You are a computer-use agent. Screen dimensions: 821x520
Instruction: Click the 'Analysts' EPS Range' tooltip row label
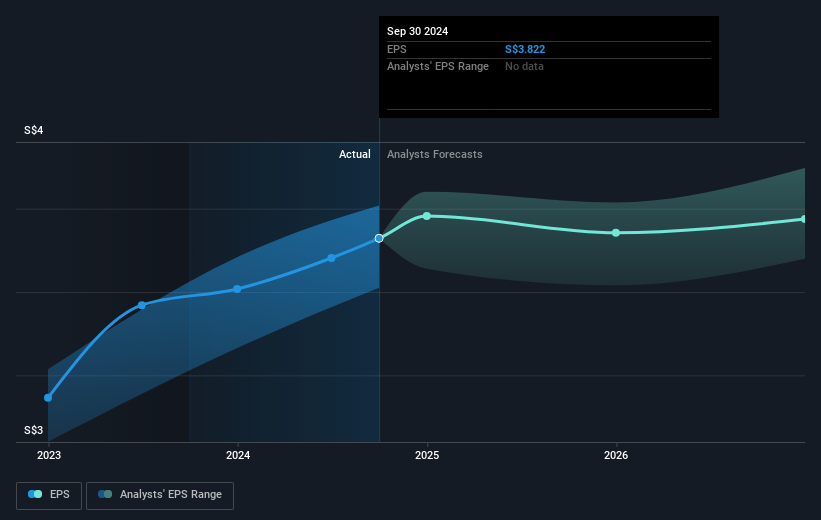pyautogui.click(x=438, y=67)
